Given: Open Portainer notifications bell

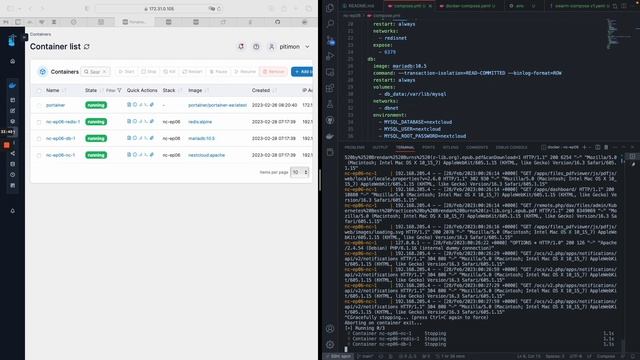Looking at the screenshot, I should (241, 47).
